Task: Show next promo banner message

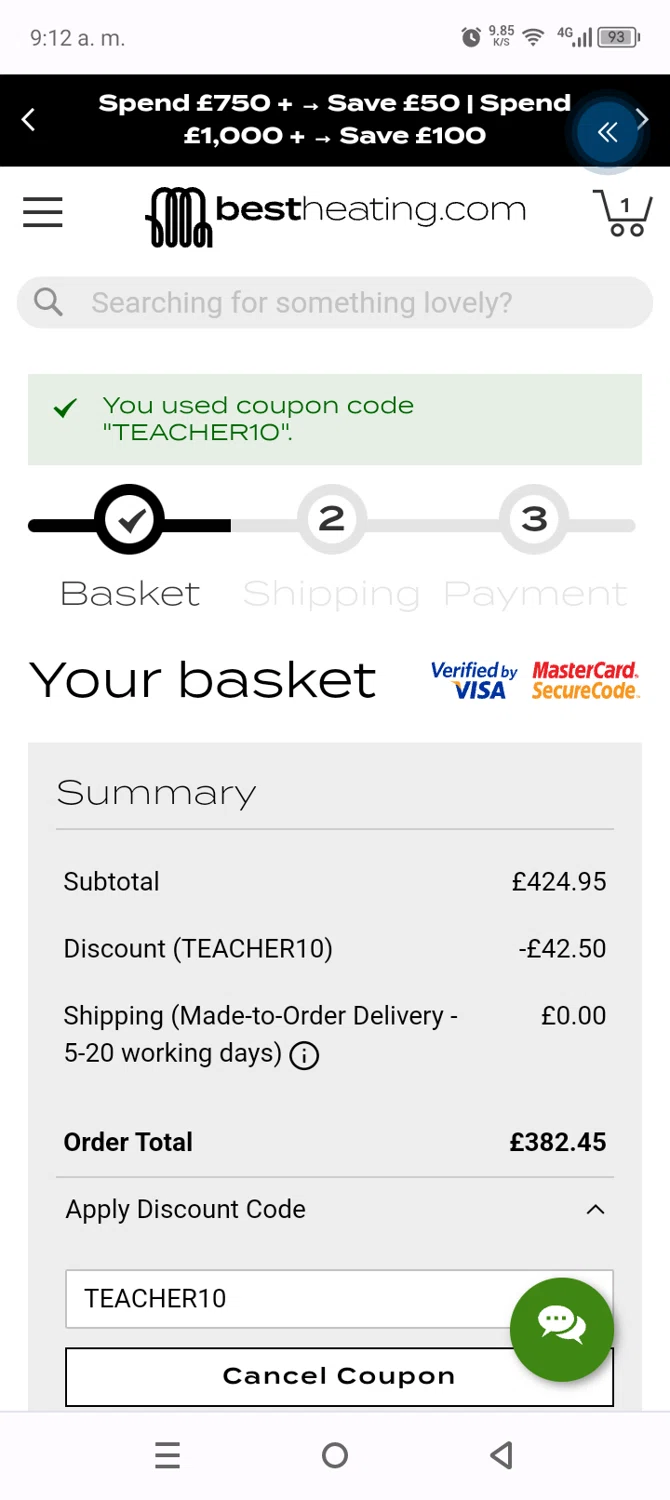Action: [643, 119]
